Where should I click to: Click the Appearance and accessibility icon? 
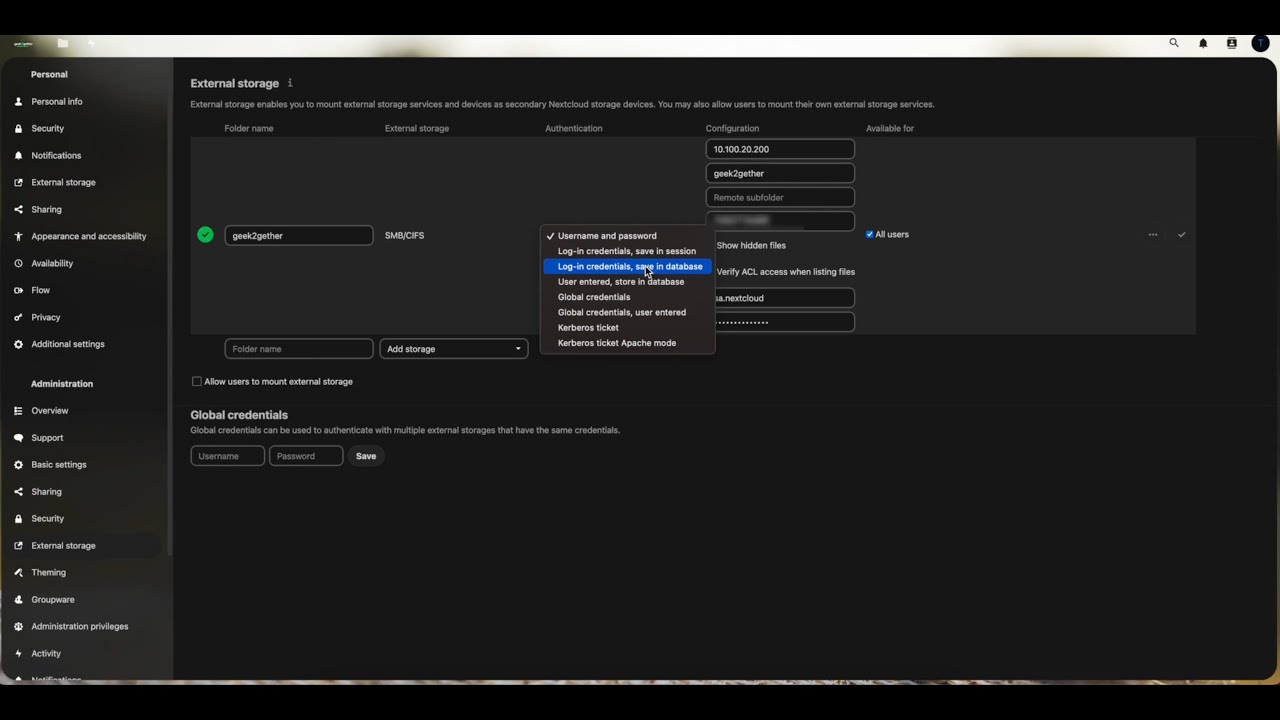(18, 237)
